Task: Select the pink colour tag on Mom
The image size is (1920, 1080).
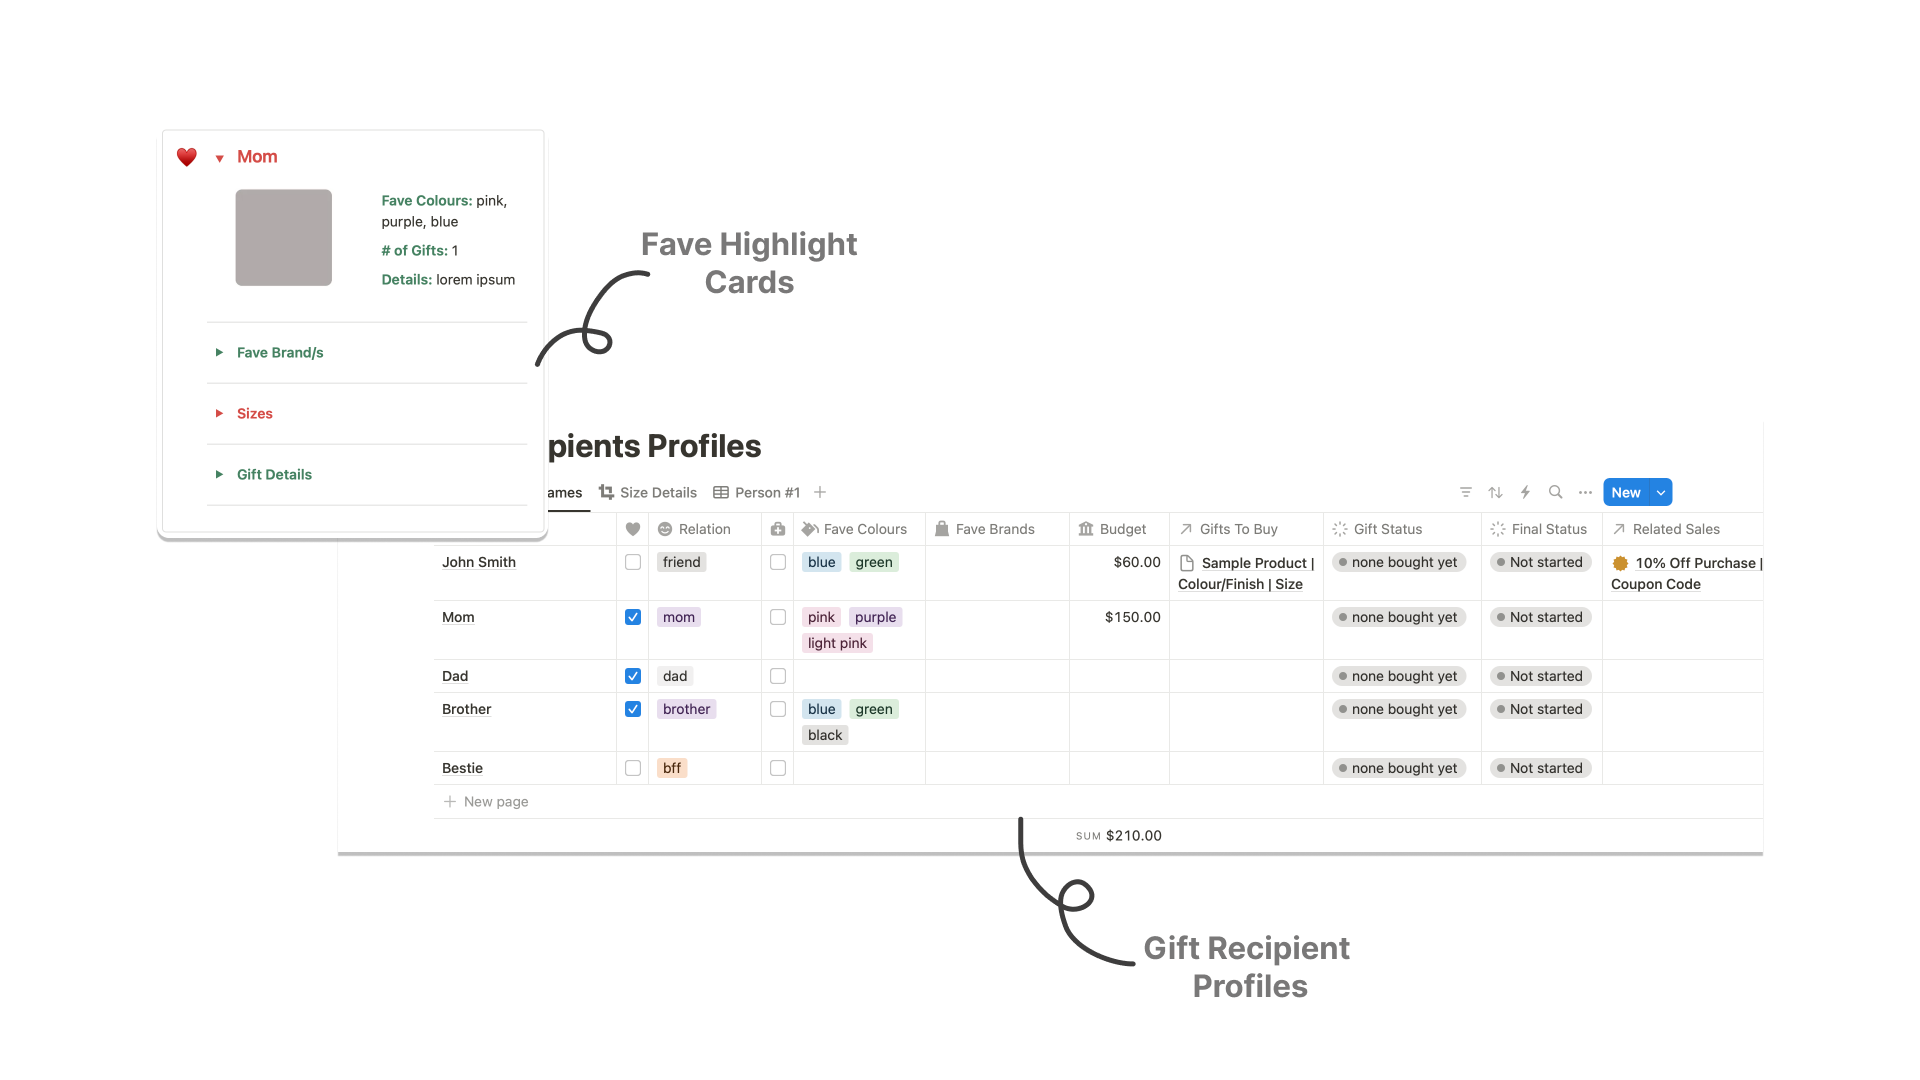Action: [820, 616]
